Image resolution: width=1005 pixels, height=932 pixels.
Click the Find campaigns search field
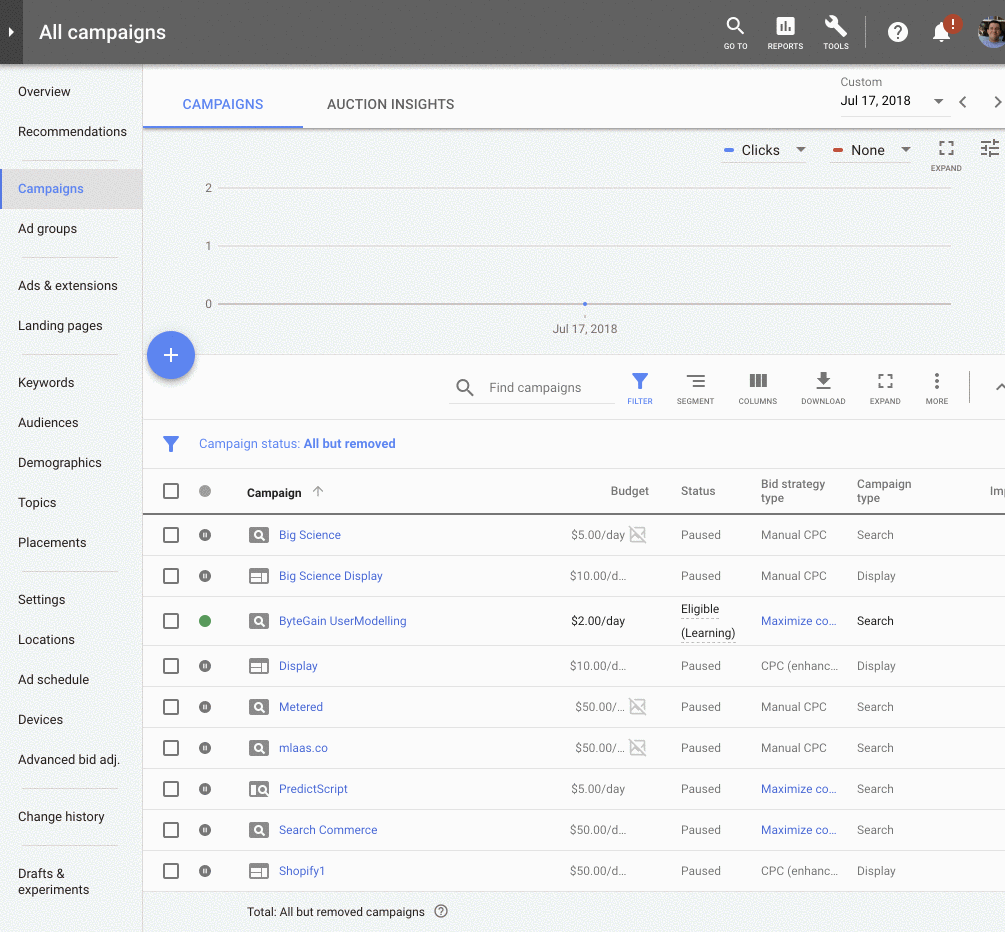point(547,388)
